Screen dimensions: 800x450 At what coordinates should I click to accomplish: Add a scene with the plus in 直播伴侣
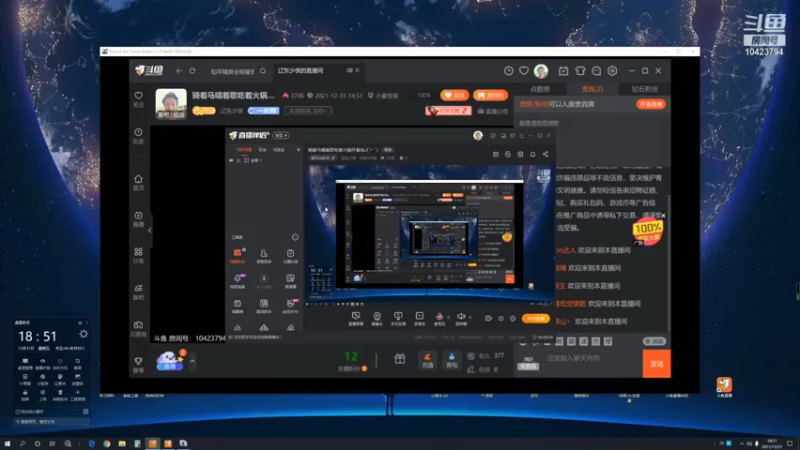(x=298, y=149)
